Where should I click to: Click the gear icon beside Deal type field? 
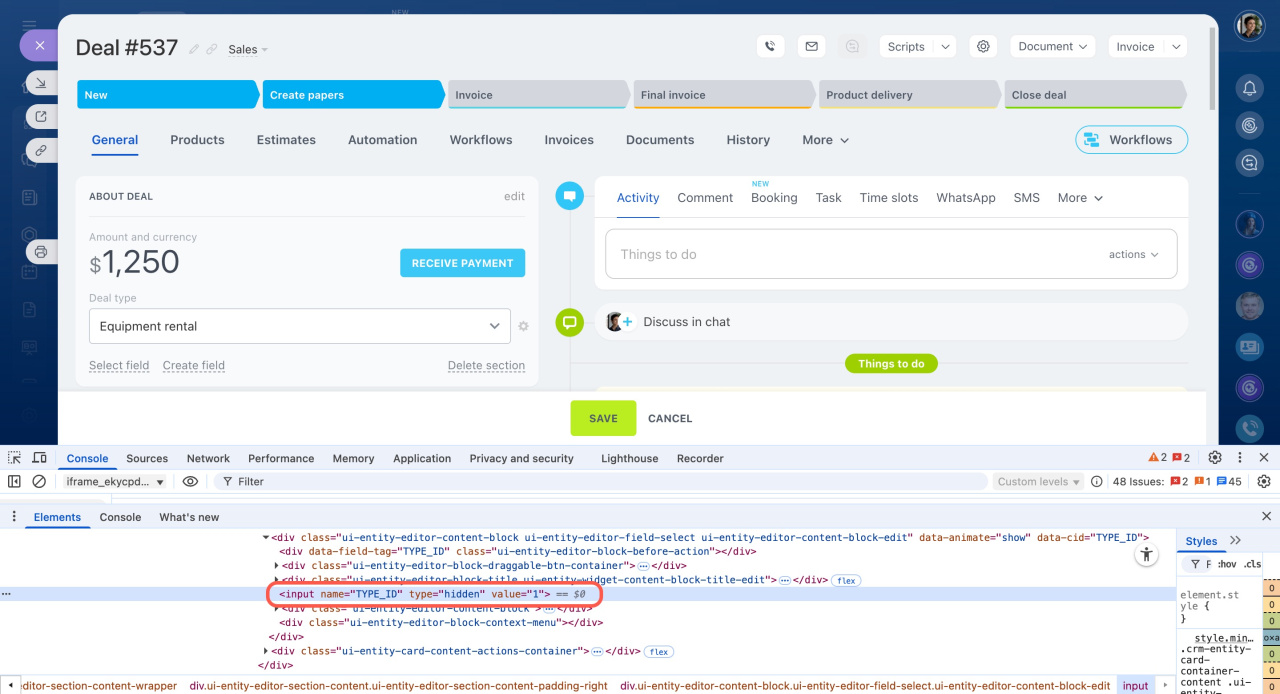(523, 326)
